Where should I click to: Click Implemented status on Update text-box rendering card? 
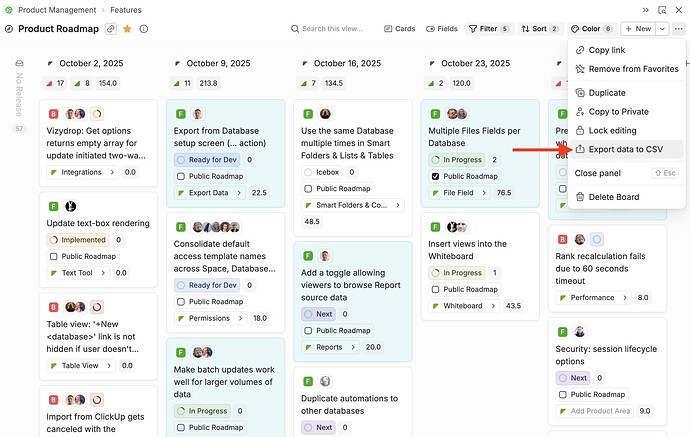pyautogui.click(x=78, y=240)
